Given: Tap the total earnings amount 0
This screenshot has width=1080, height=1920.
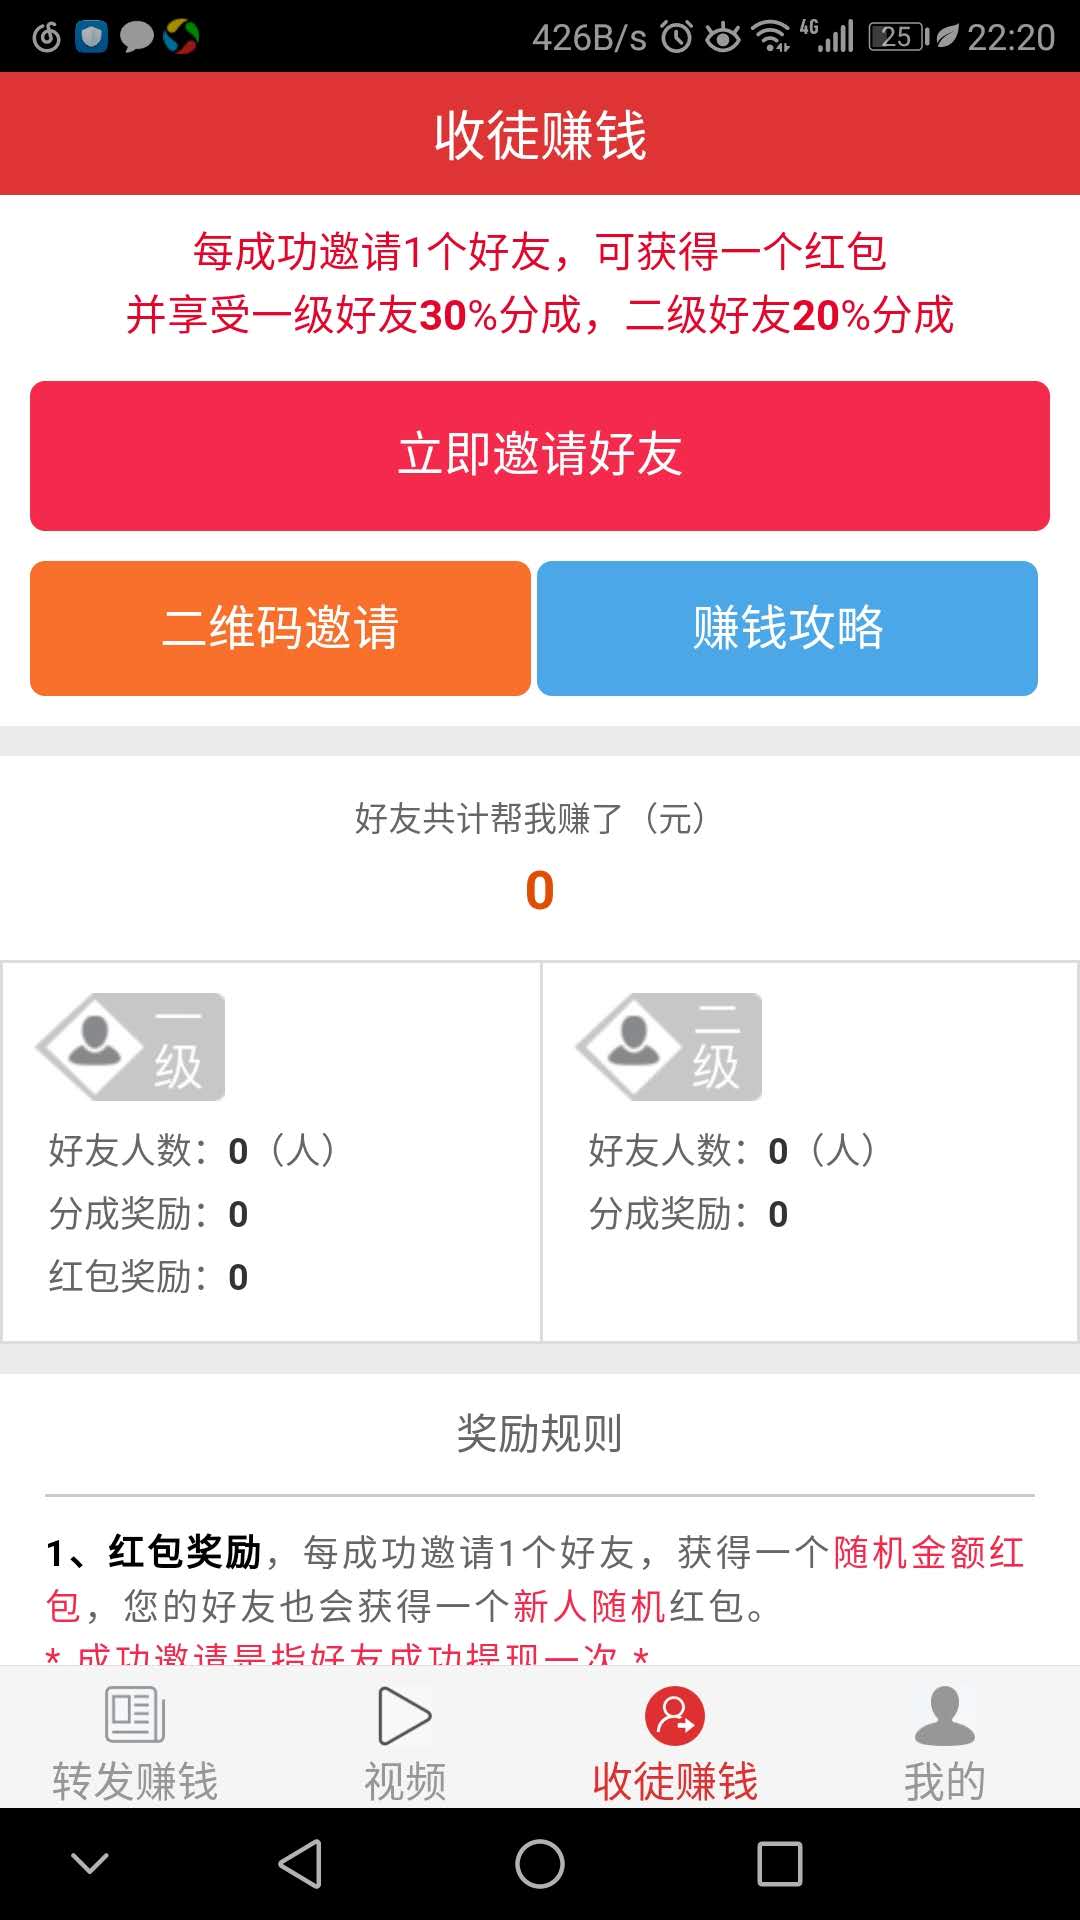Looking at the screenshot, I should [540, 890].
